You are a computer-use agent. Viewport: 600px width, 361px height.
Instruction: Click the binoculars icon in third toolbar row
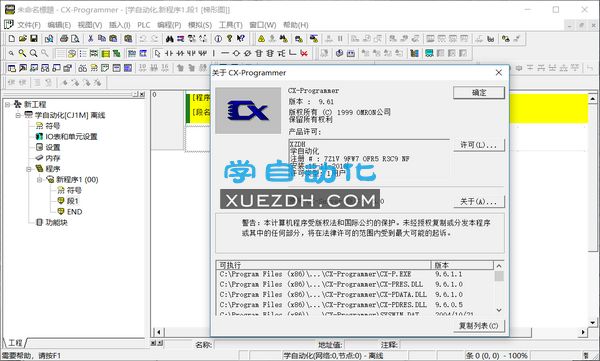pos(82,68)
